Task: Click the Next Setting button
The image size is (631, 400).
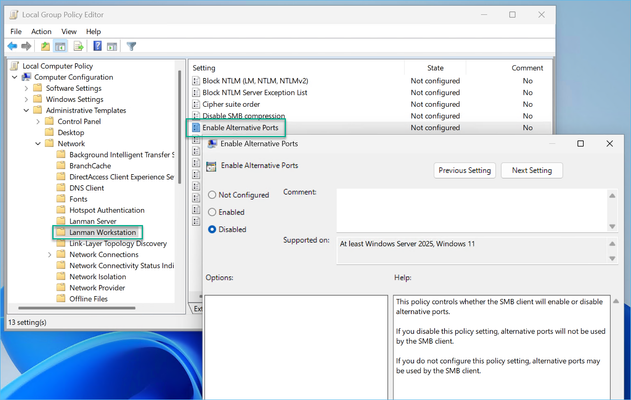Action: coord(532,170)
